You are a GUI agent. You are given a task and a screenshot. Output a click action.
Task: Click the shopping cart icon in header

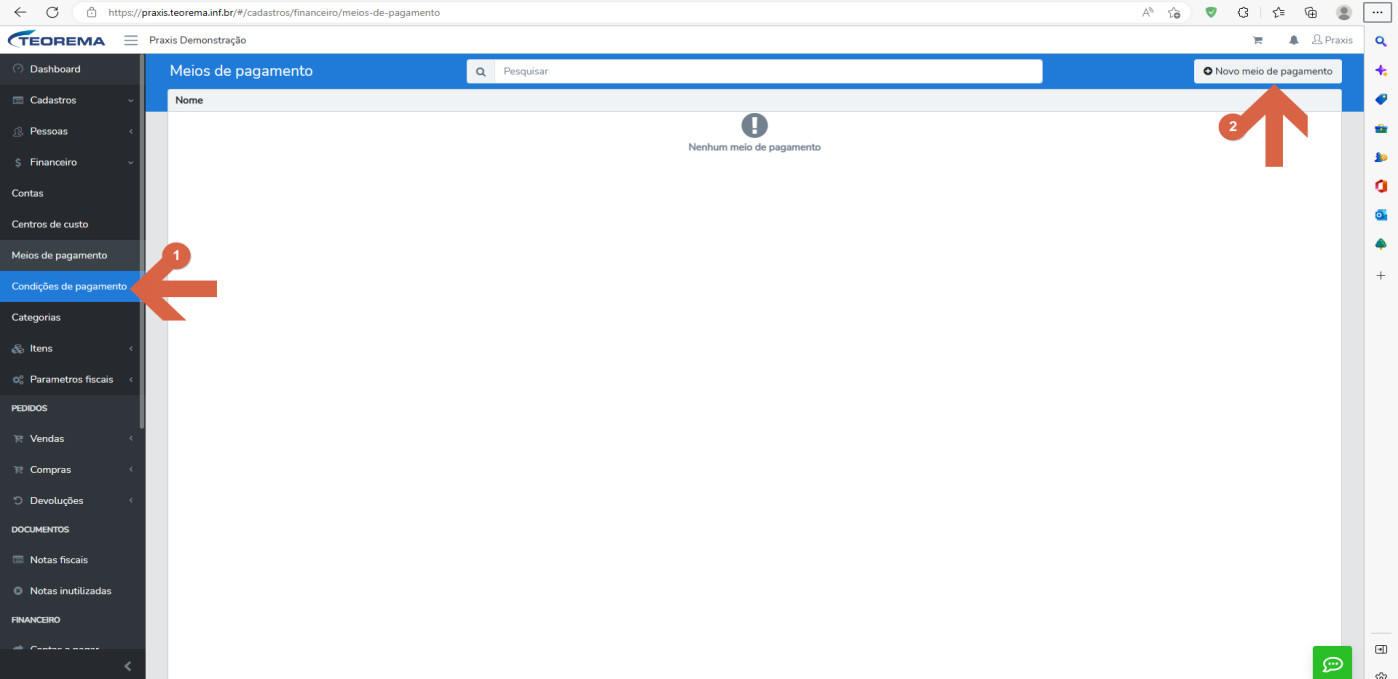click(1257, 40)
